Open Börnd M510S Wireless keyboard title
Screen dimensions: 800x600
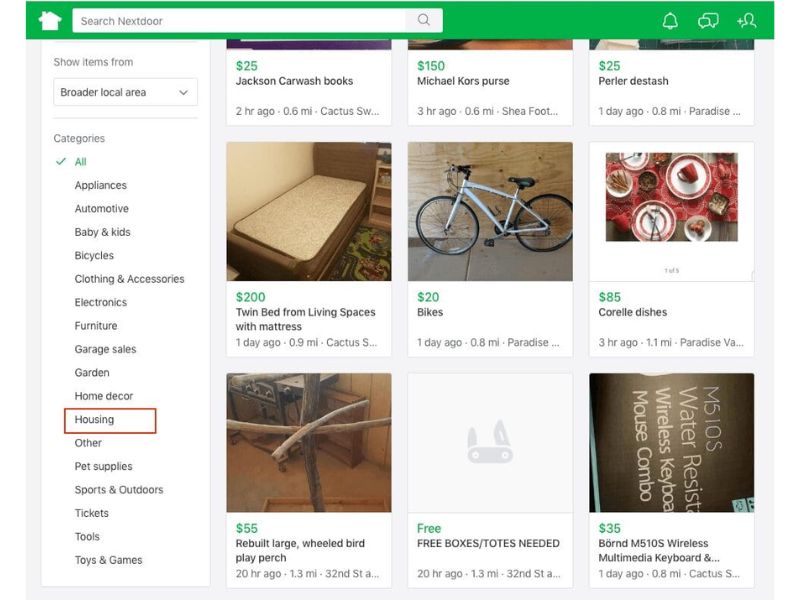coord(659,551)
